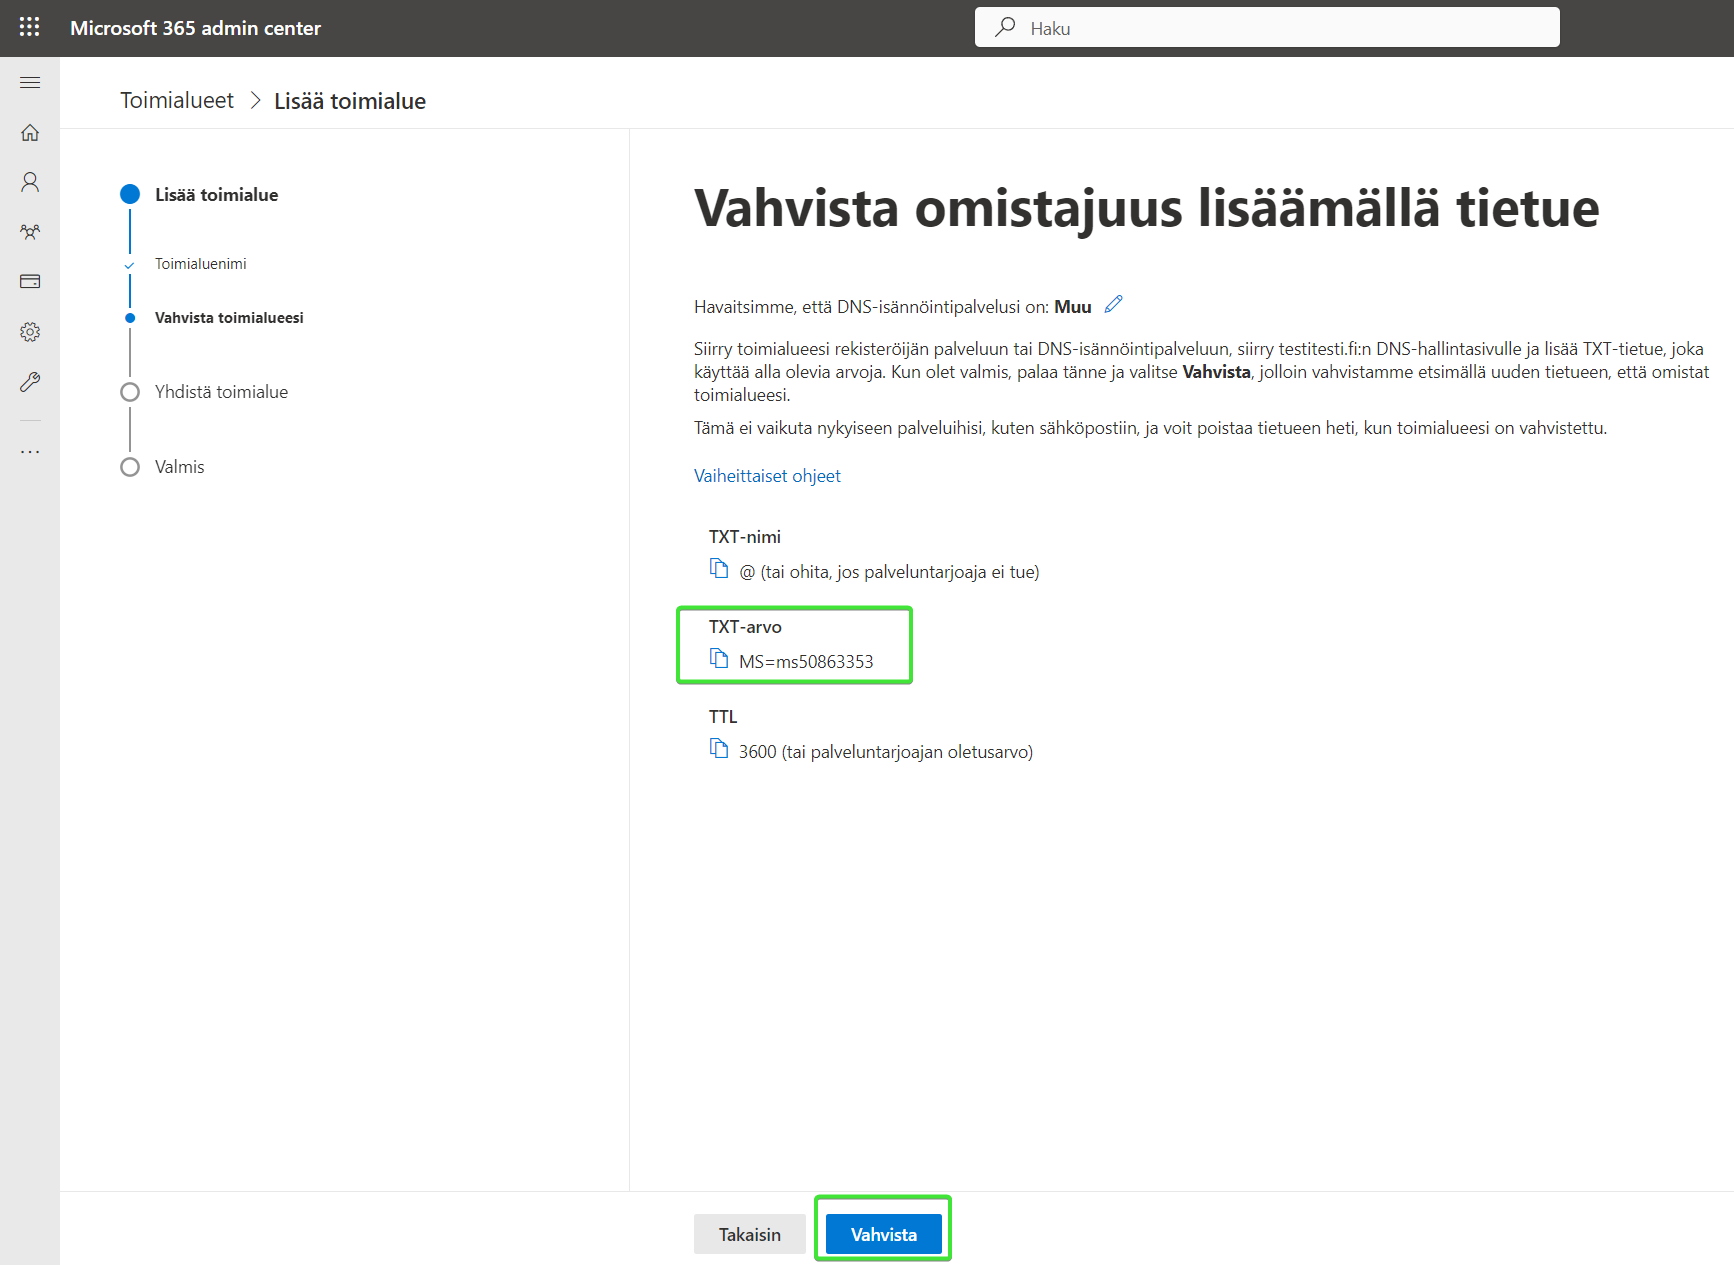Open Vaiheittaiset ohjeet link
Screen dimensions: 1734x1265
(x=767, y=476)
